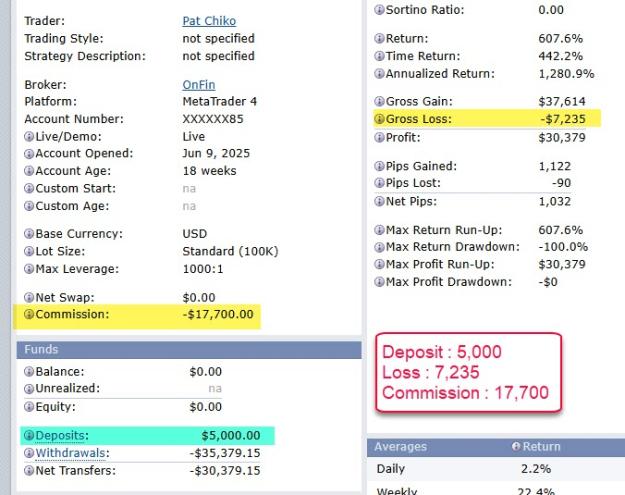The width and height of the screenshot is (625, 495).
Task: Select withdrawals value -$35,379.15
Action: point(225,453)
